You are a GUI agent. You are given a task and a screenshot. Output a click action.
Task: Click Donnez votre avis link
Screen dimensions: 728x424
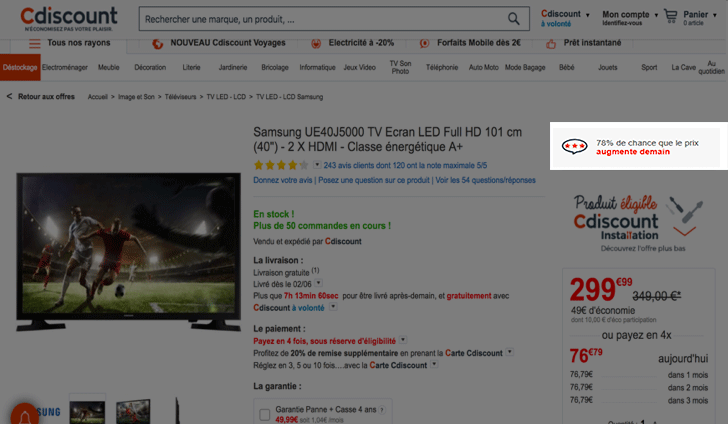click(283, 180)
